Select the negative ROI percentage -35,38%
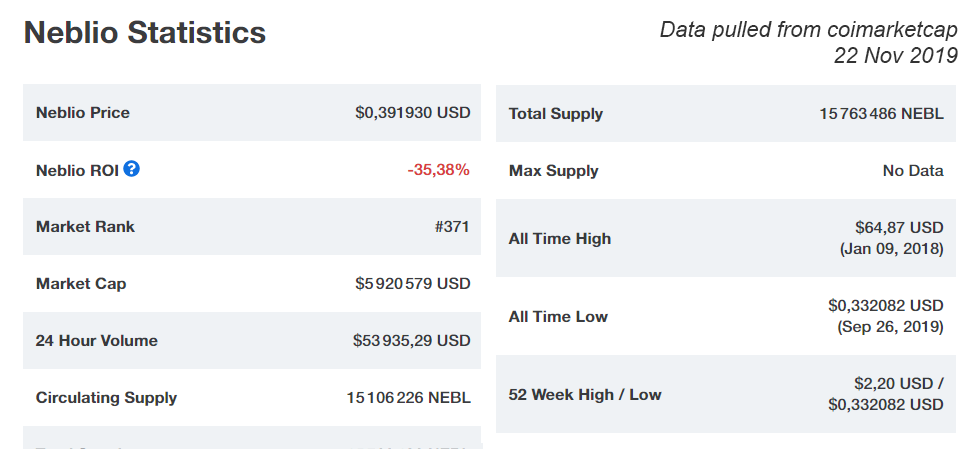The width and height of the screenshot is (980, 449). tap(438, 169)
